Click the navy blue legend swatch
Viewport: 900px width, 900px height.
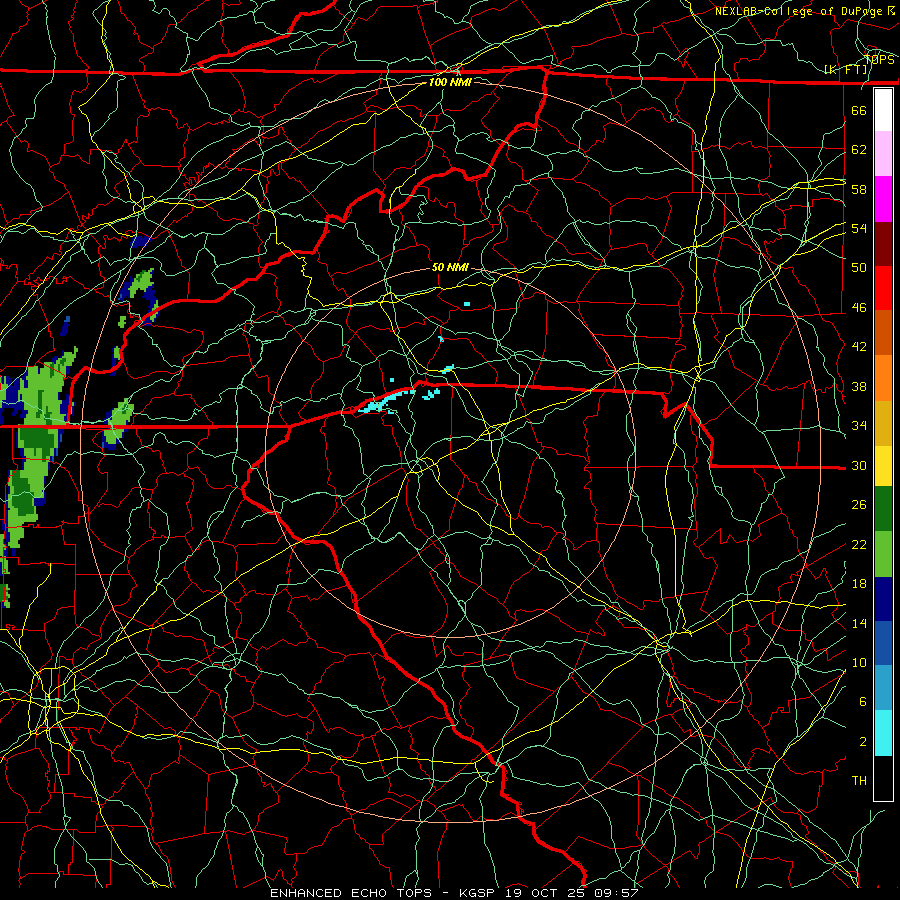[x=883, y=599]
